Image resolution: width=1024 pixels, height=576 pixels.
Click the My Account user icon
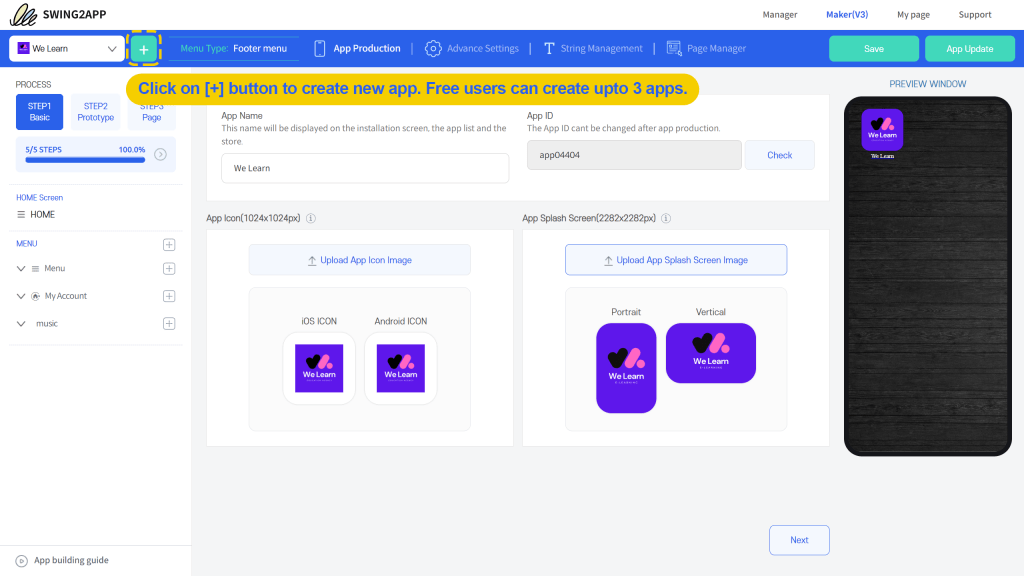point(36,296)
